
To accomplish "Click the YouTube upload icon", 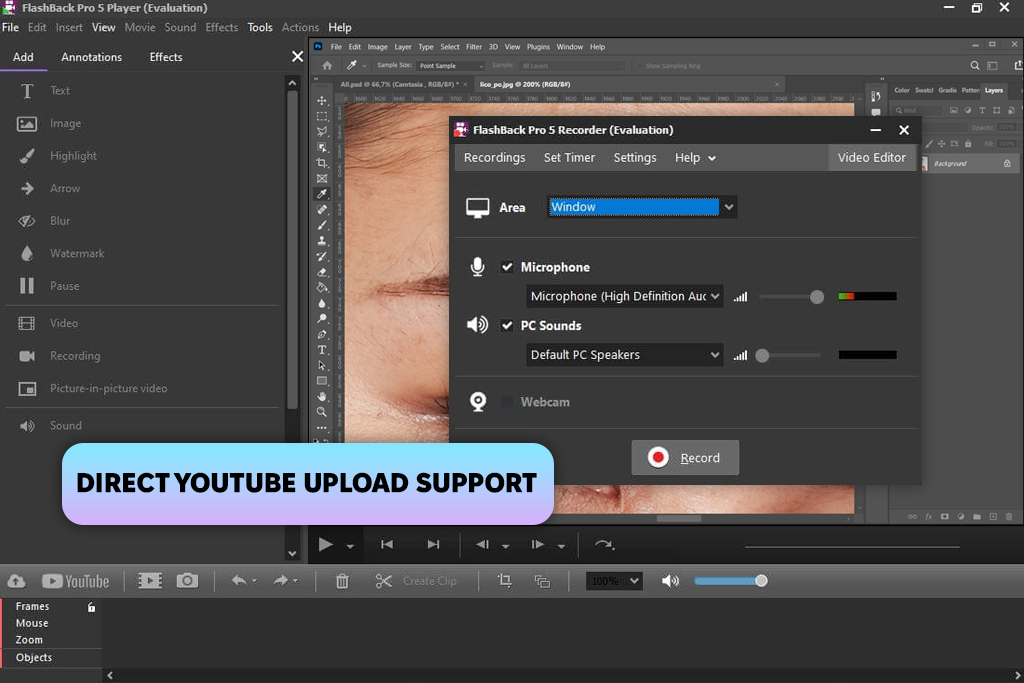I will pyautogui.click(x=76, y=581).
